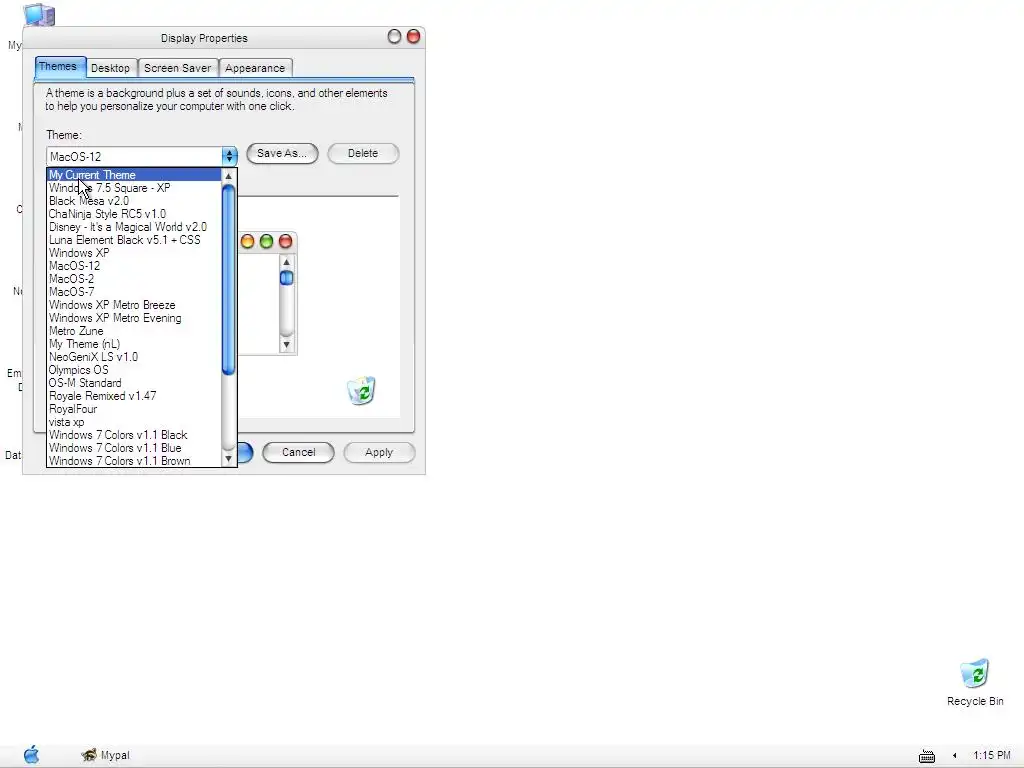The image size is (1024, 768).
Task: Choose MacOS-2 in the theme list
Action: (135, 280)
